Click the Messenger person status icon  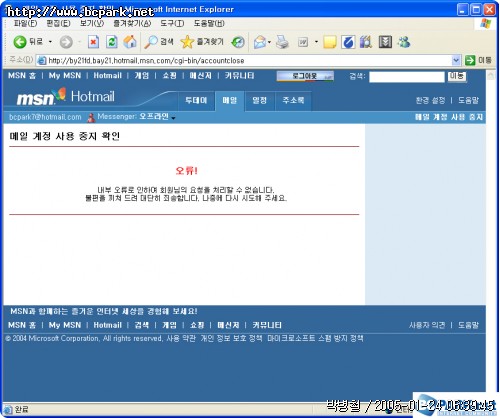tap(91, 117)
